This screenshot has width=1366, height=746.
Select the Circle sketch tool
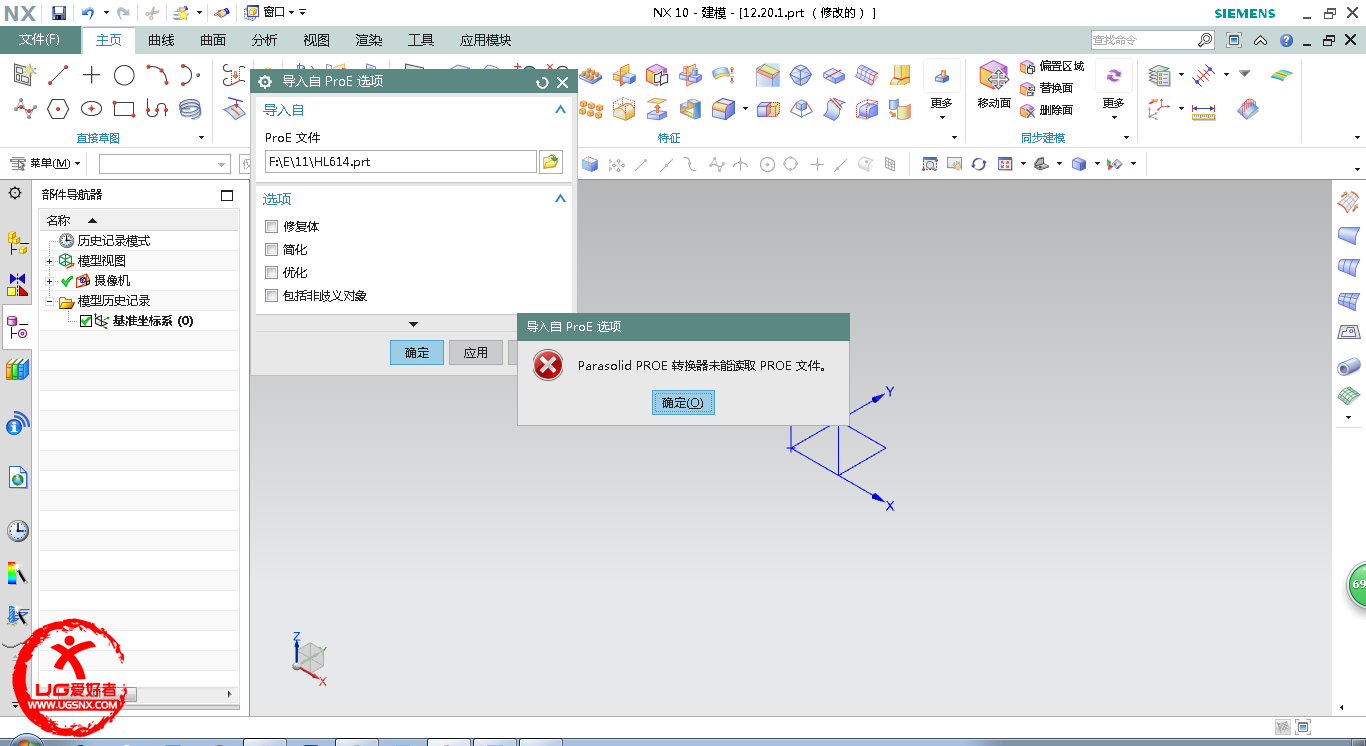point(124,74)
